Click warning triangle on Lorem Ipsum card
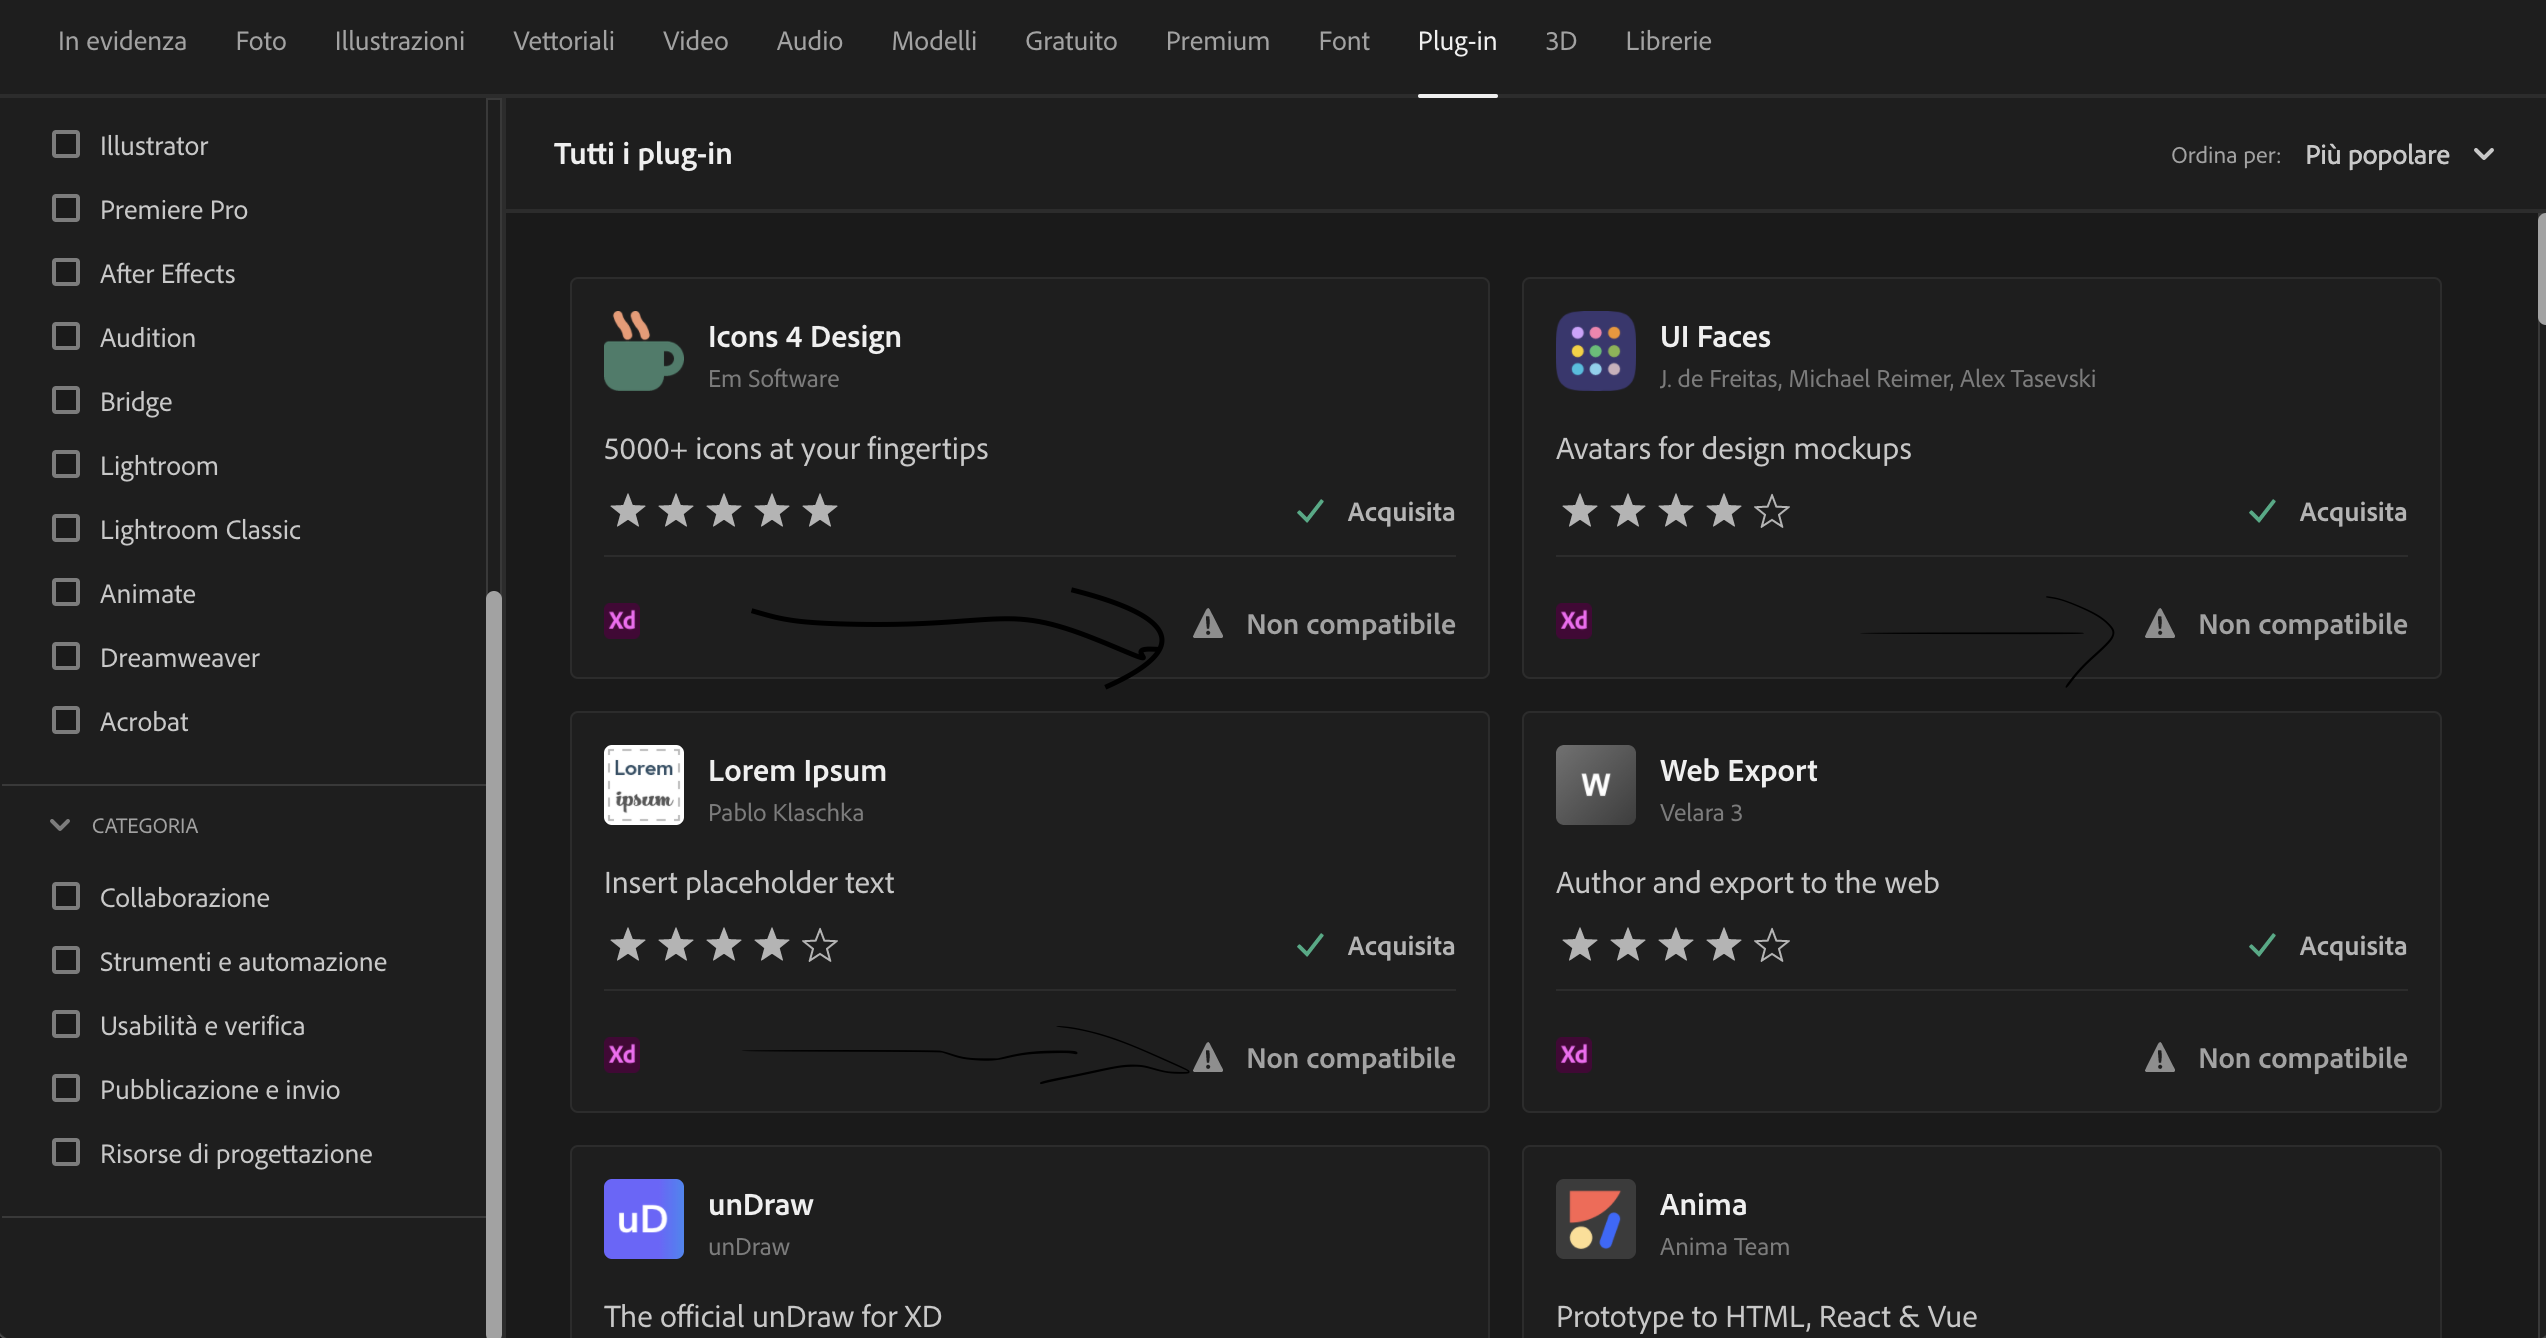The height and width of the screenshot is (1338, 2546). pos(1208,1058)
